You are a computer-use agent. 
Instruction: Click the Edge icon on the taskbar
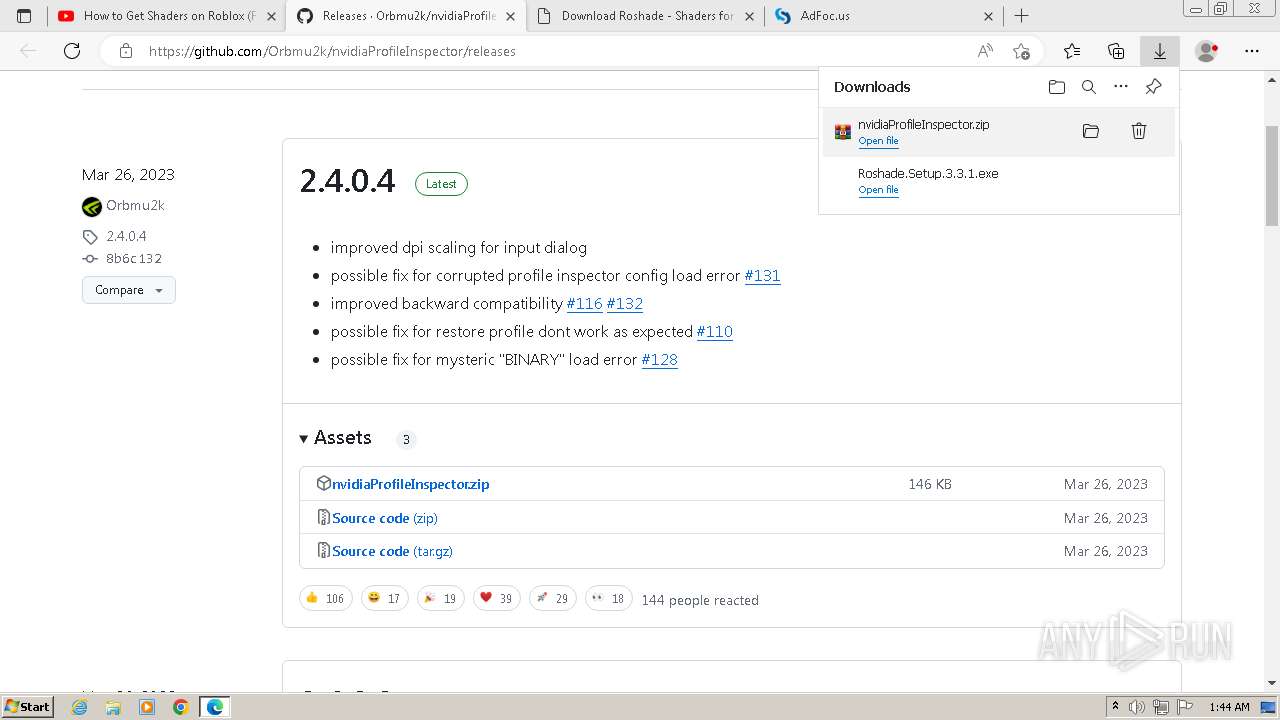point(215,707)
